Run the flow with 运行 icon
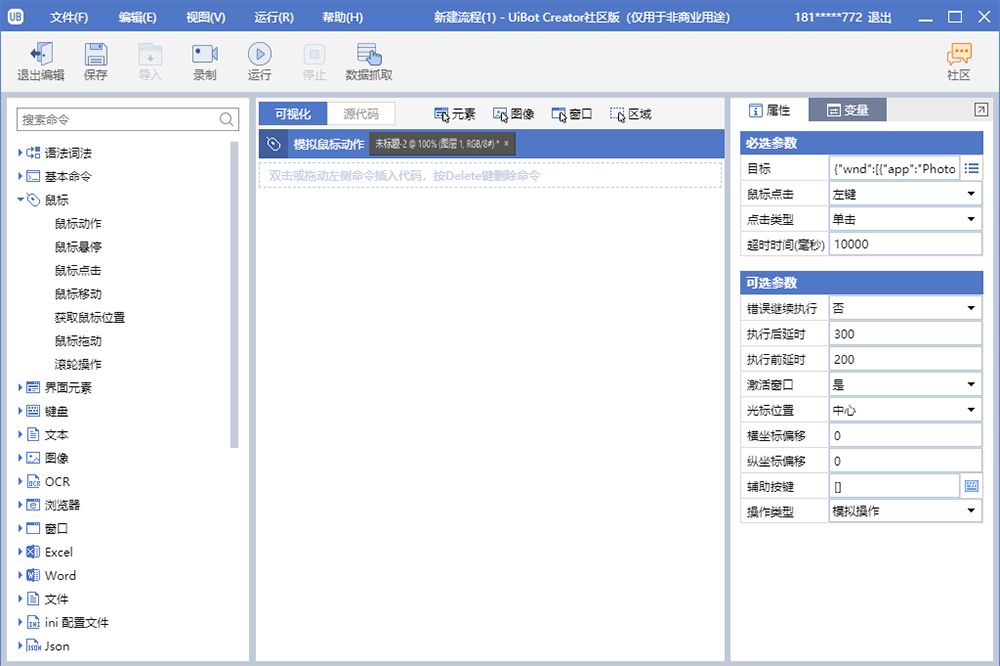This screenshot has height=666, width=1000. pos(260,62)
